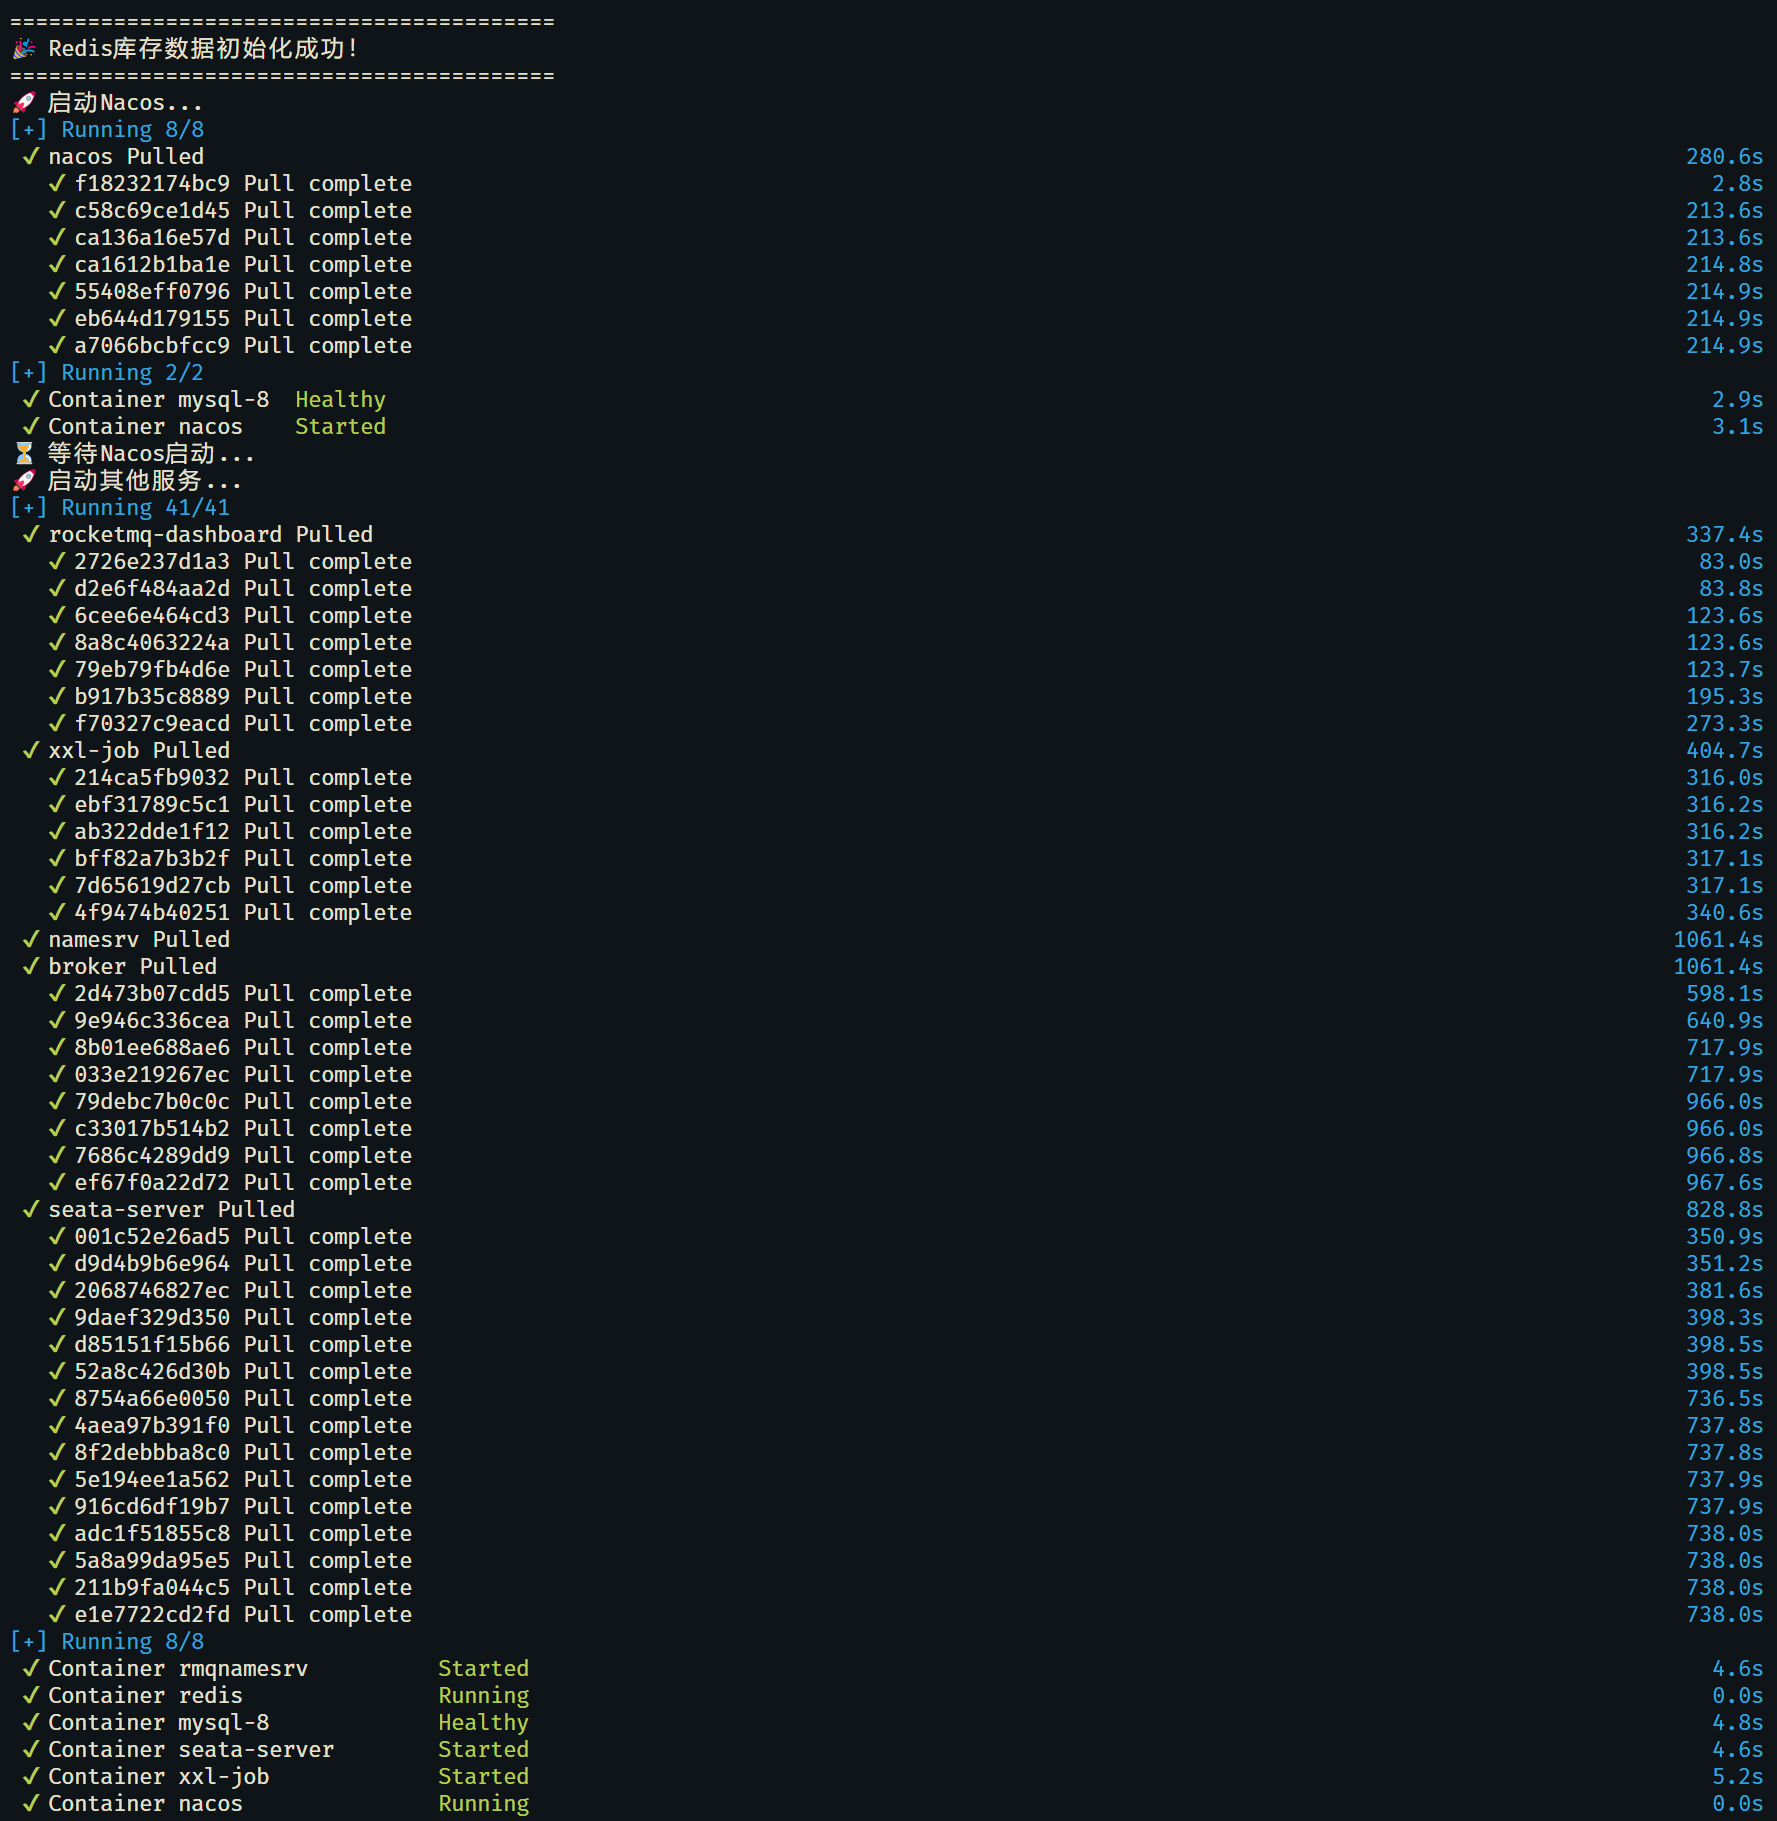Image resolution: width=1777 pixels, height=1821 pixels.
Task: Click the rocket emoji beside 启动其他服务
Action: (x=24, y=480)
